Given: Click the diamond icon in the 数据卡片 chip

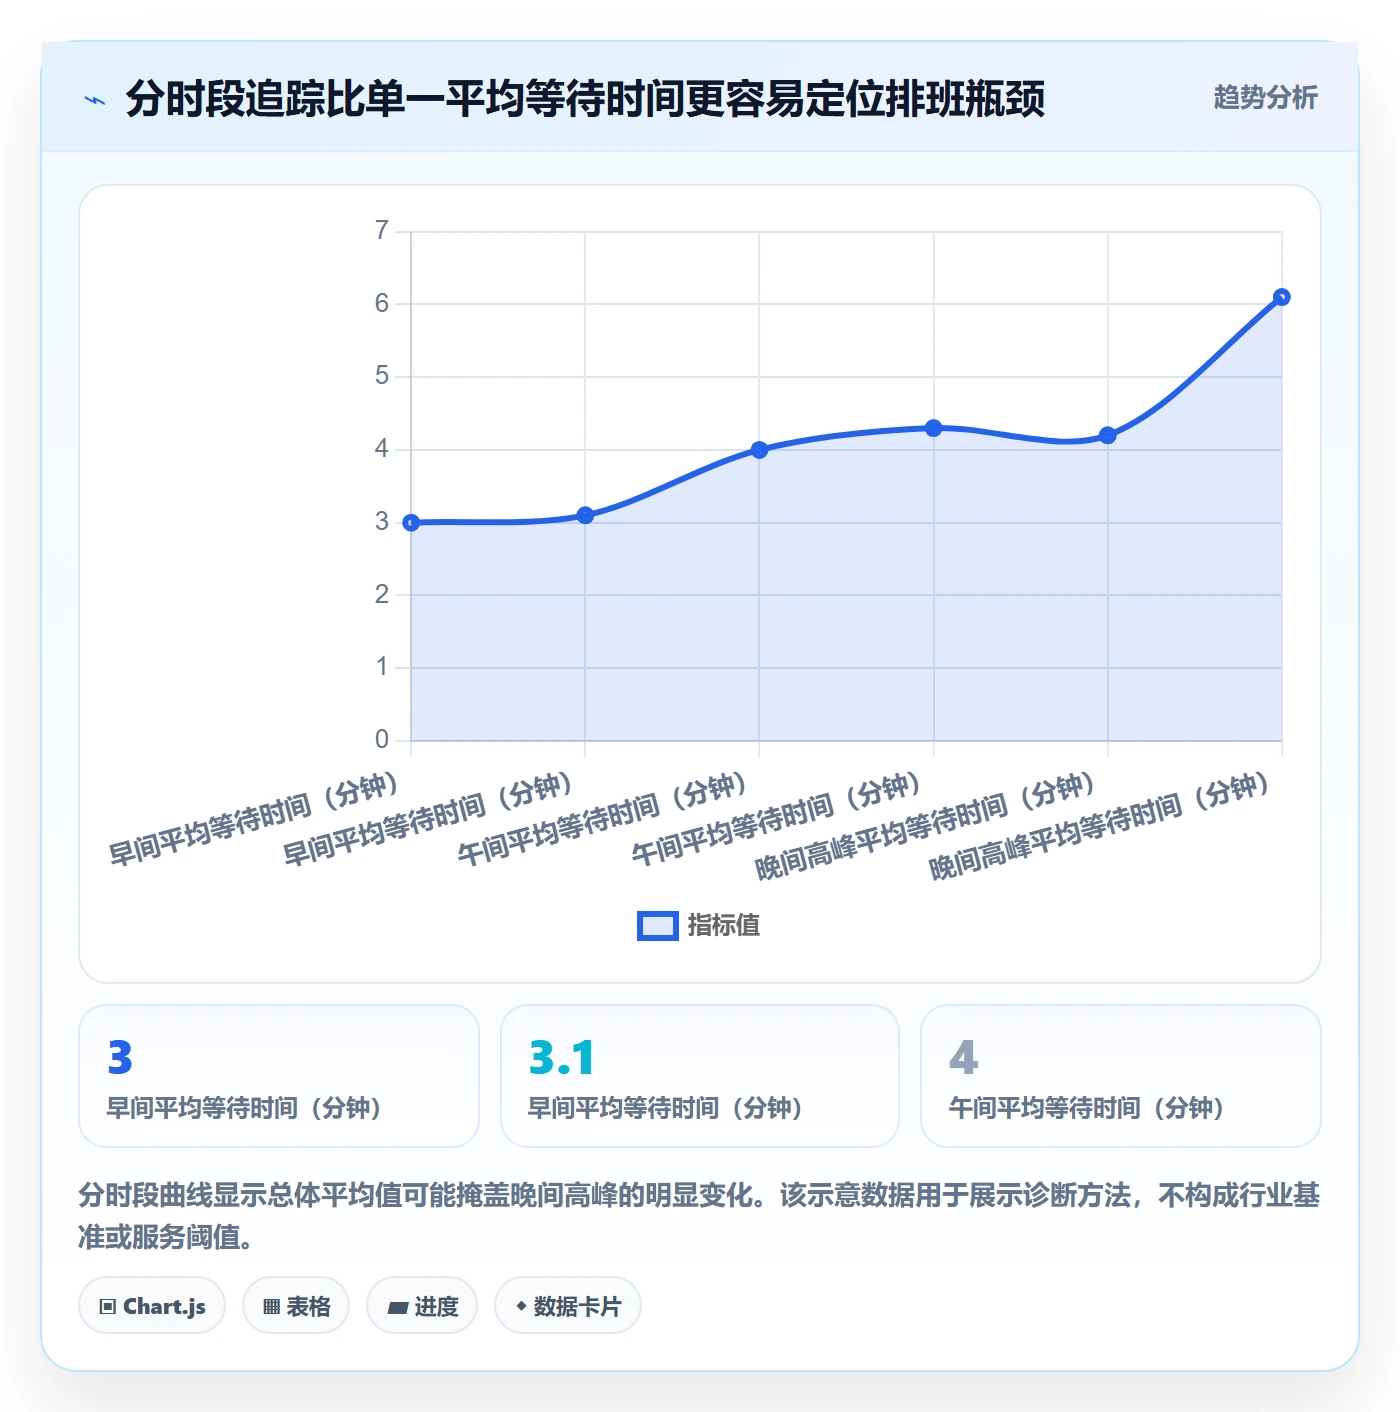Looking at the screenshot, I should [521, 1306].
